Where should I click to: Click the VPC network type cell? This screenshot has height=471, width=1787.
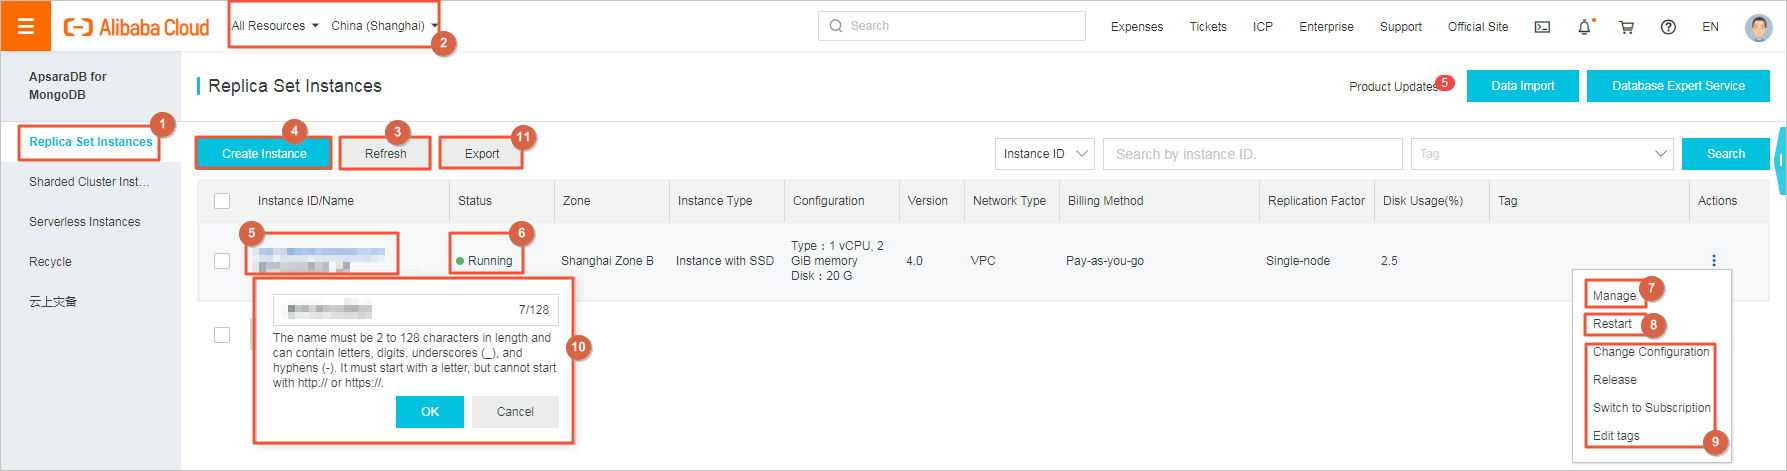[983, 261]
